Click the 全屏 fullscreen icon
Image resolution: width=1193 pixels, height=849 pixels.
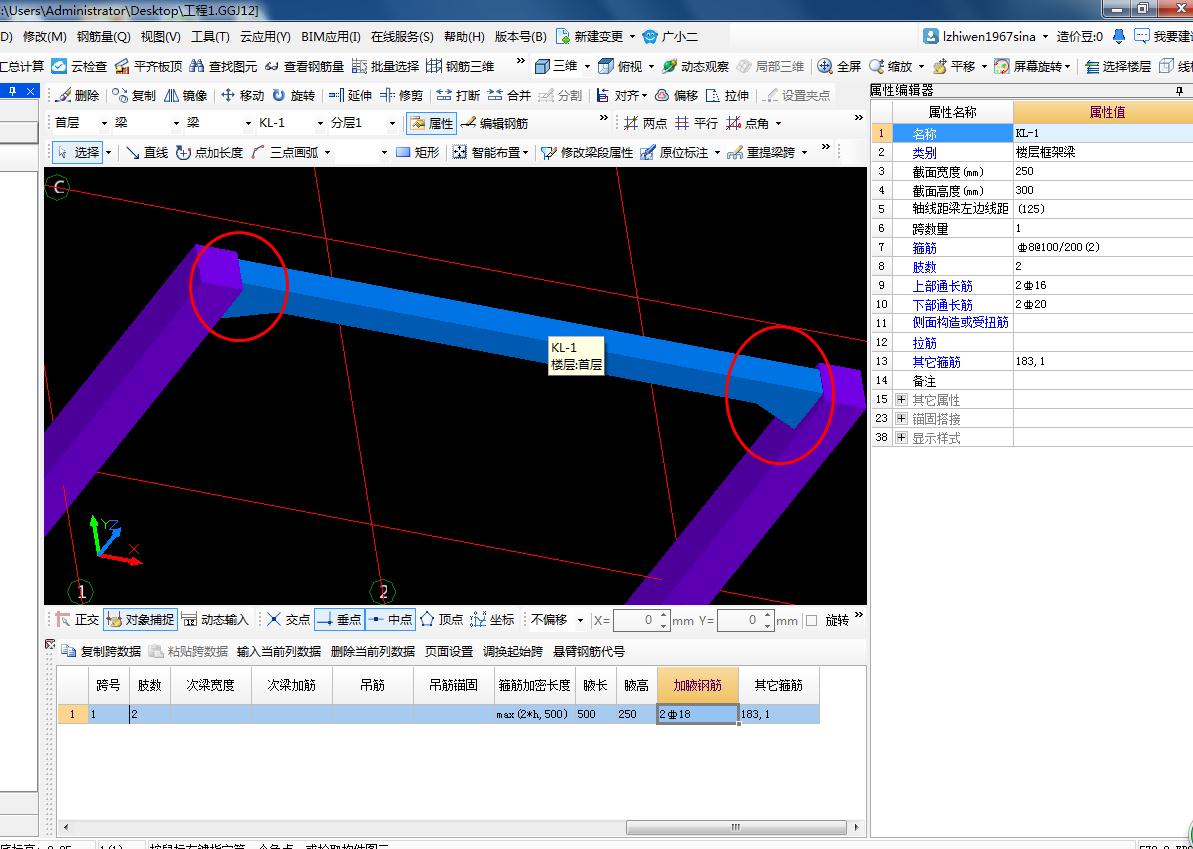(x=825, y=66)
